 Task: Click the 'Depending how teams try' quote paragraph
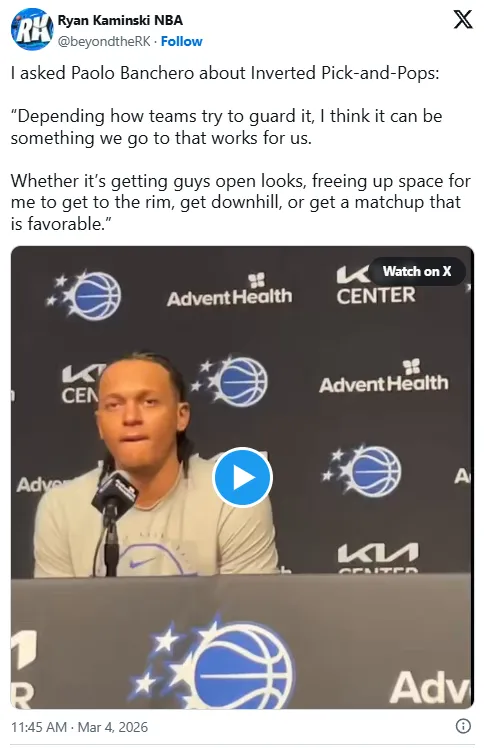227,127
